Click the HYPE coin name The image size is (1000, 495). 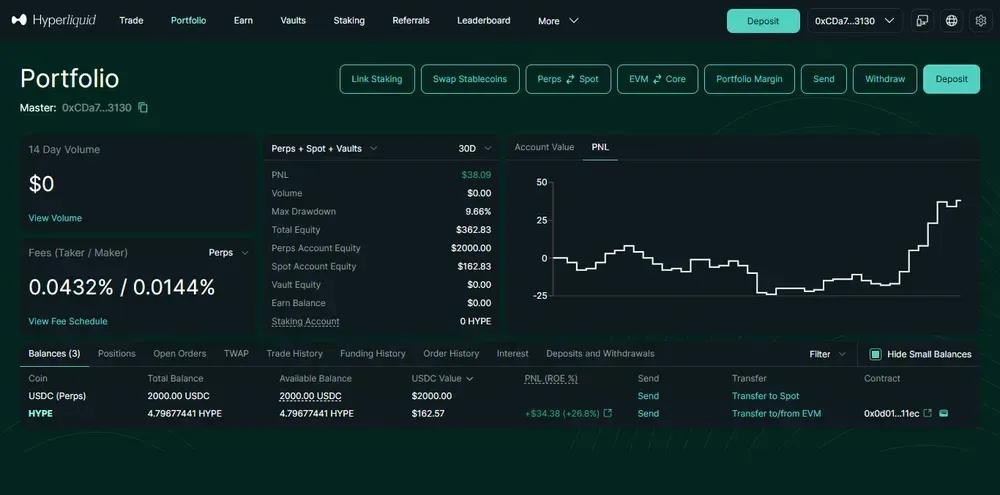coord(40,413)
